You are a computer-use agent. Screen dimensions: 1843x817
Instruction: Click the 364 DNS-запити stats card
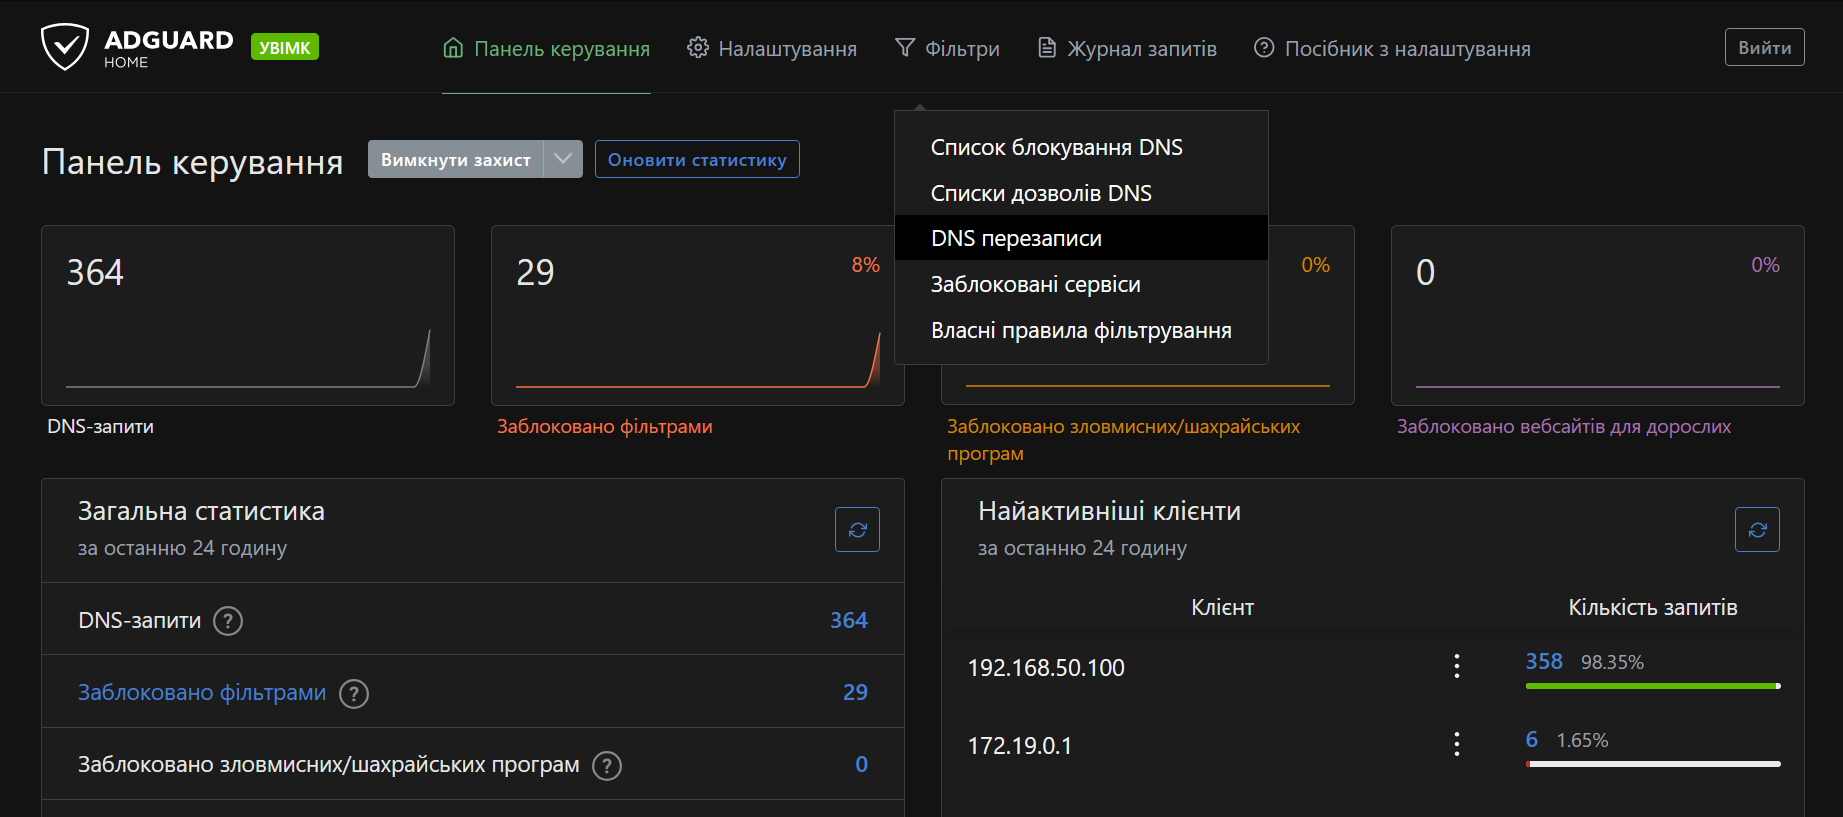click(x=248, y=315)
